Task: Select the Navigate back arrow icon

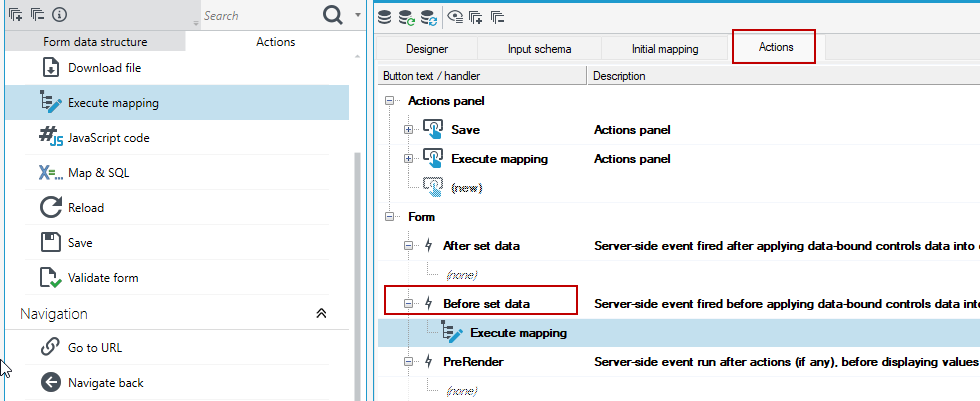Action: 49,382
